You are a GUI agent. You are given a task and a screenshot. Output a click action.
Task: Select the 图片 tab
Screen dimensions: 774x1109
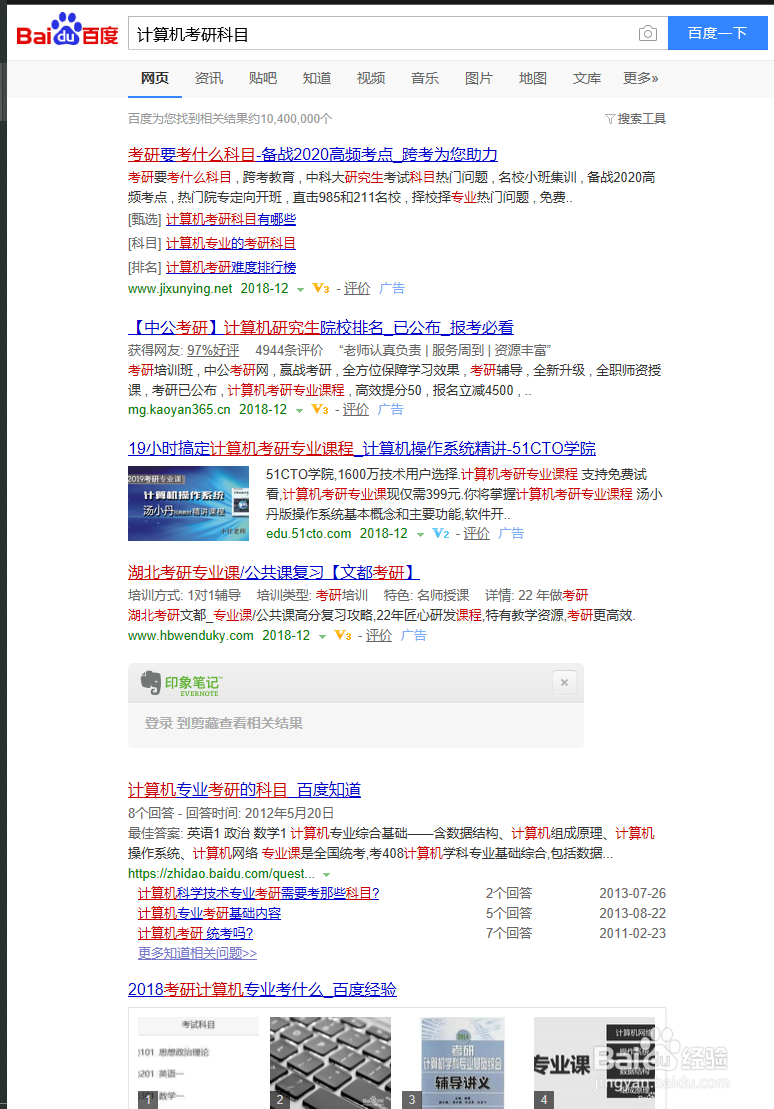[x=479, y=78]
